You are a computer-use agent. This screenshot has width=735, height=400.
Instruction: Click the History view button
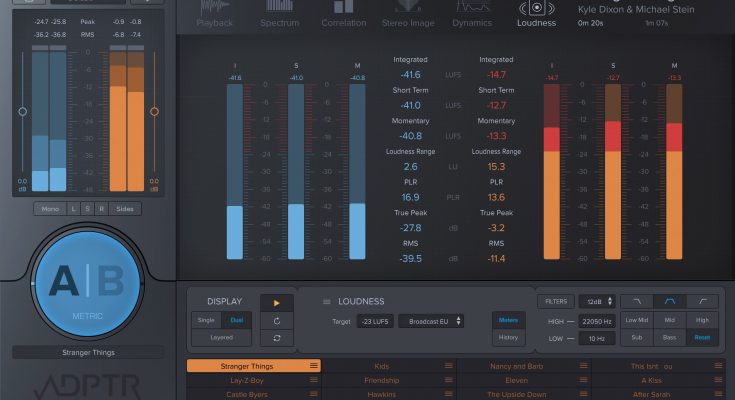click(506, 338)
